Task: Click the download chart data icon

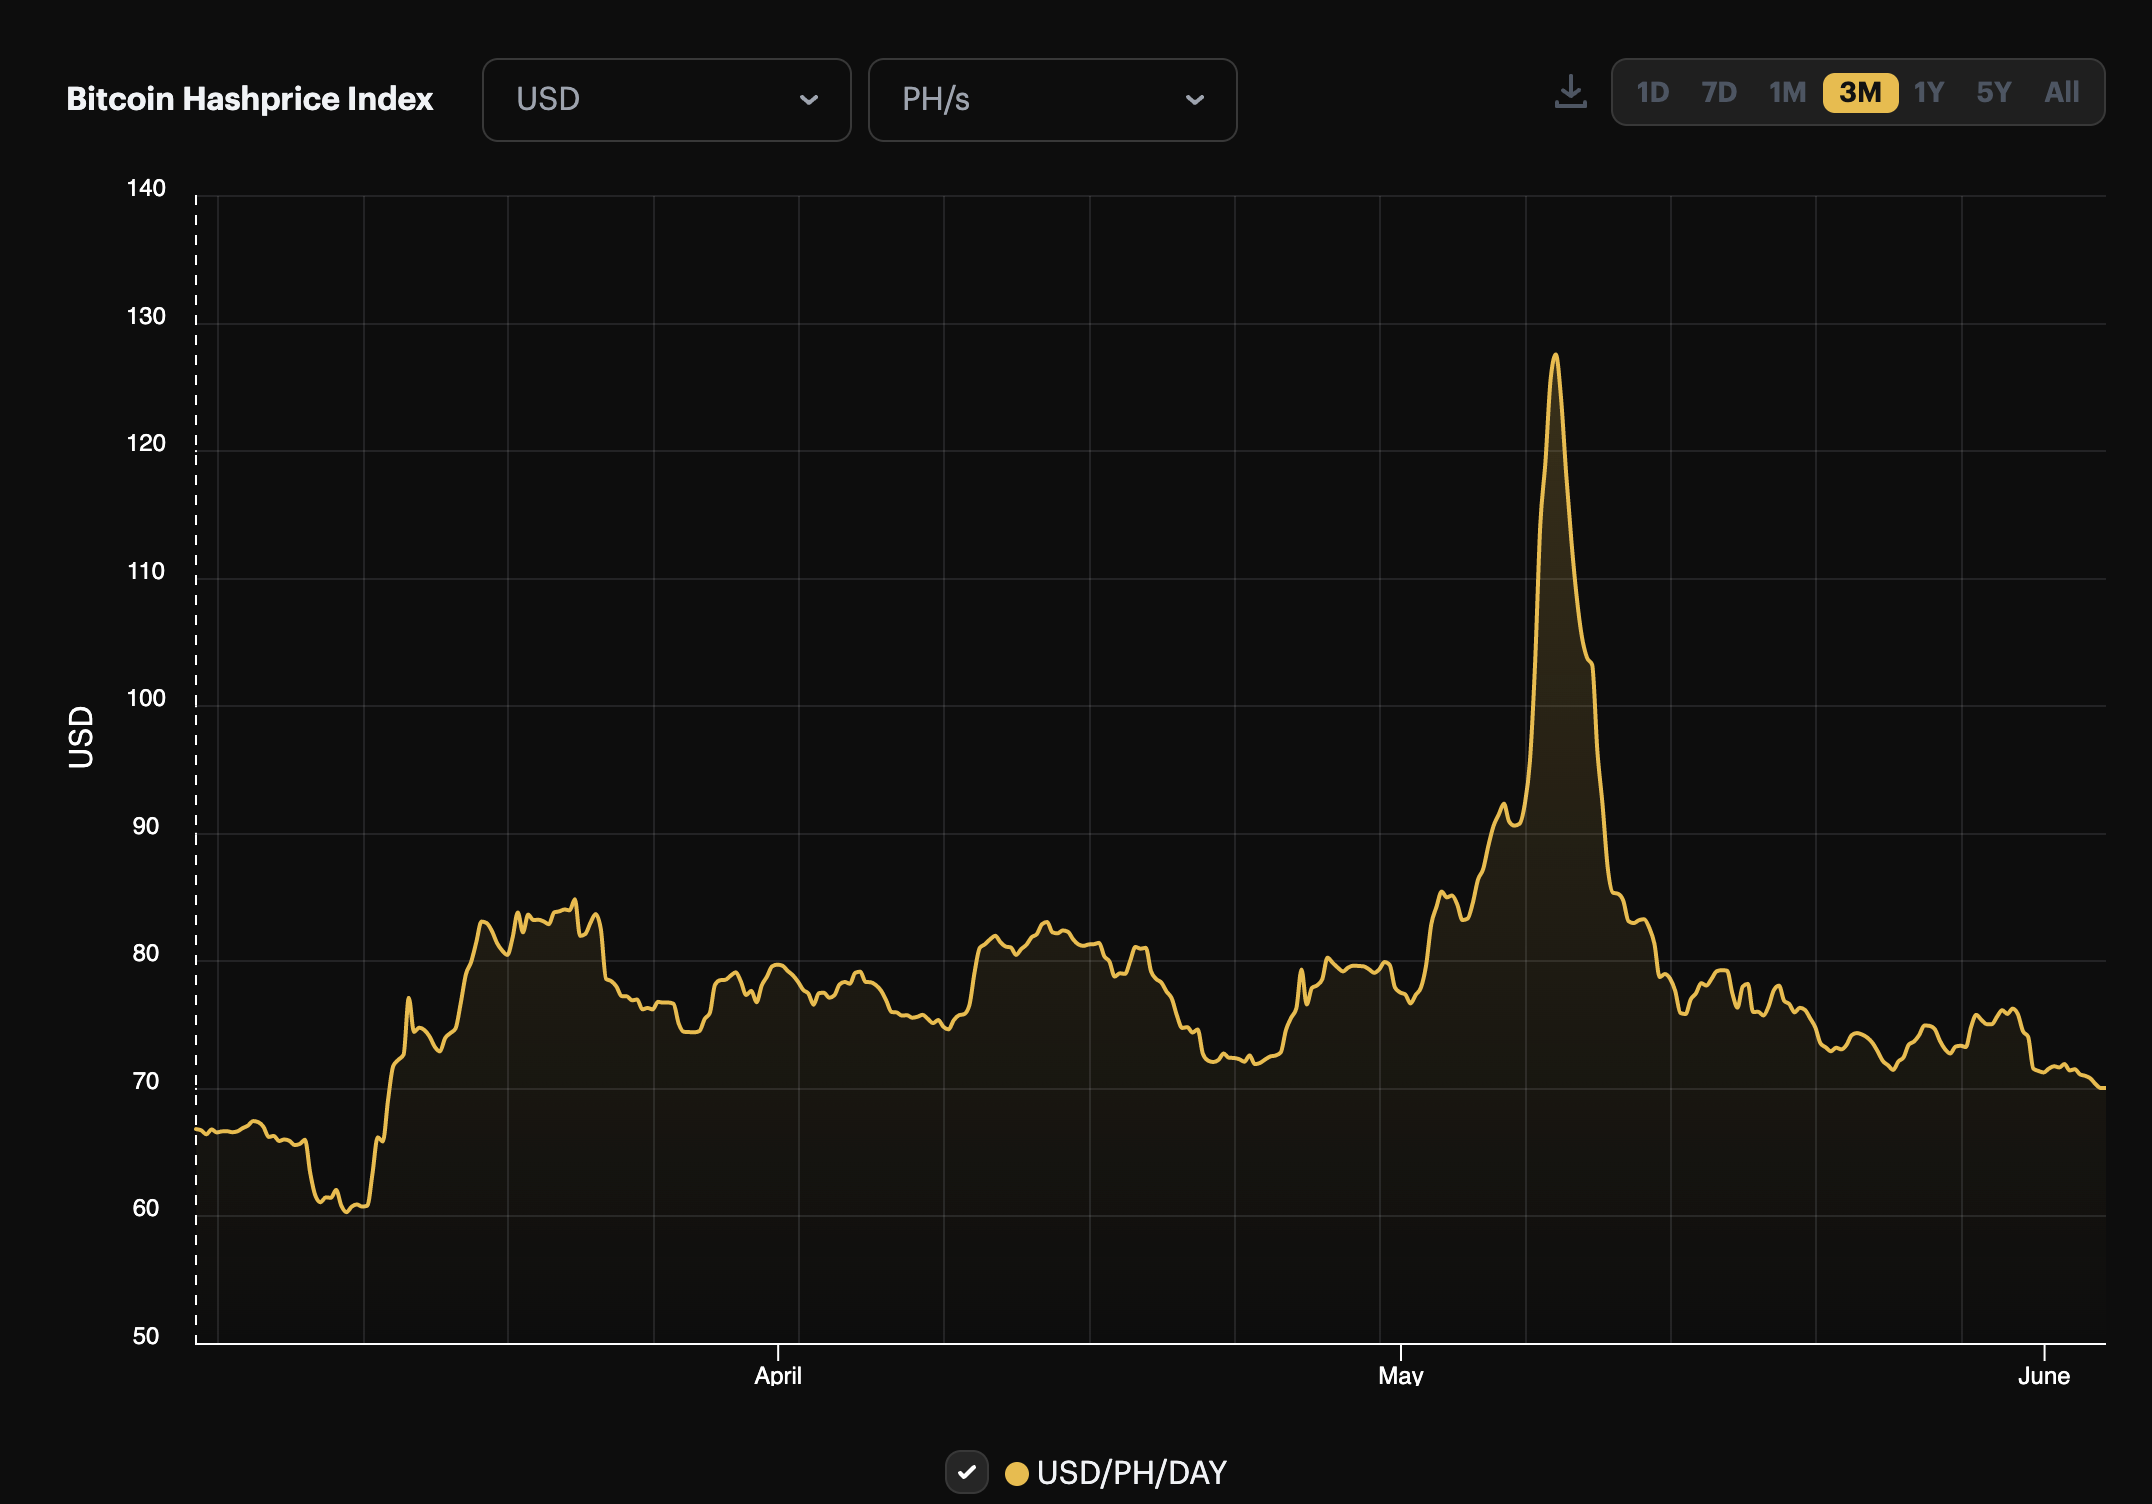Action: 1570,91
